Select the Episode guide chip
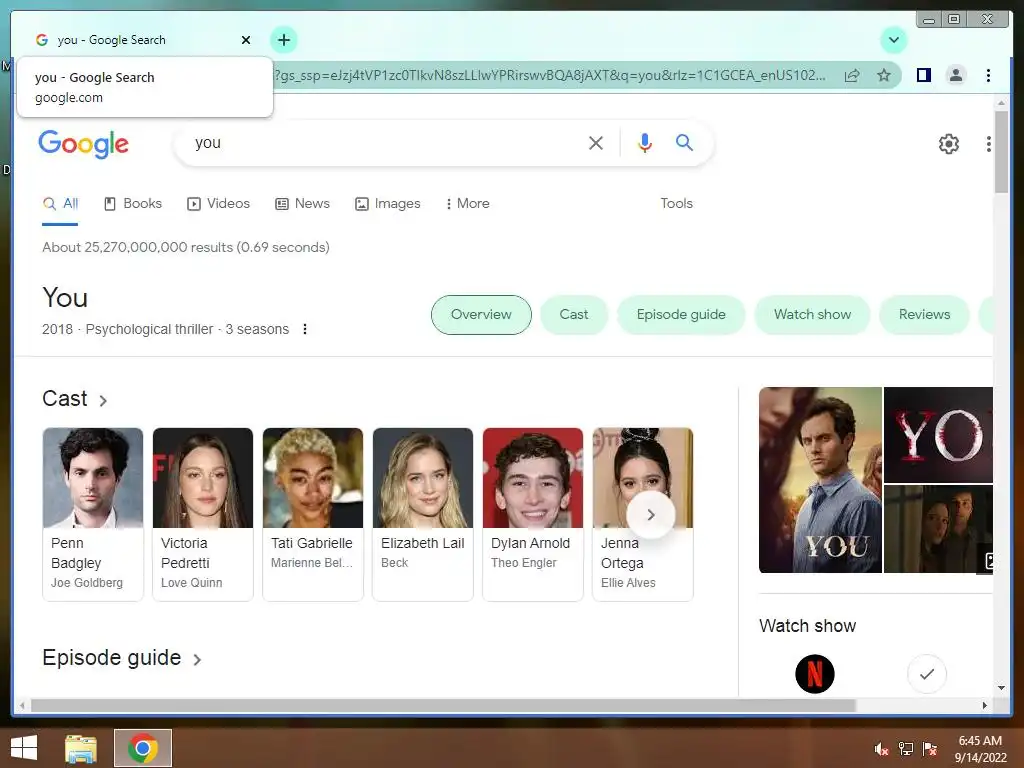The height and width of the screenshot is (768, 1024). (681, 315)
